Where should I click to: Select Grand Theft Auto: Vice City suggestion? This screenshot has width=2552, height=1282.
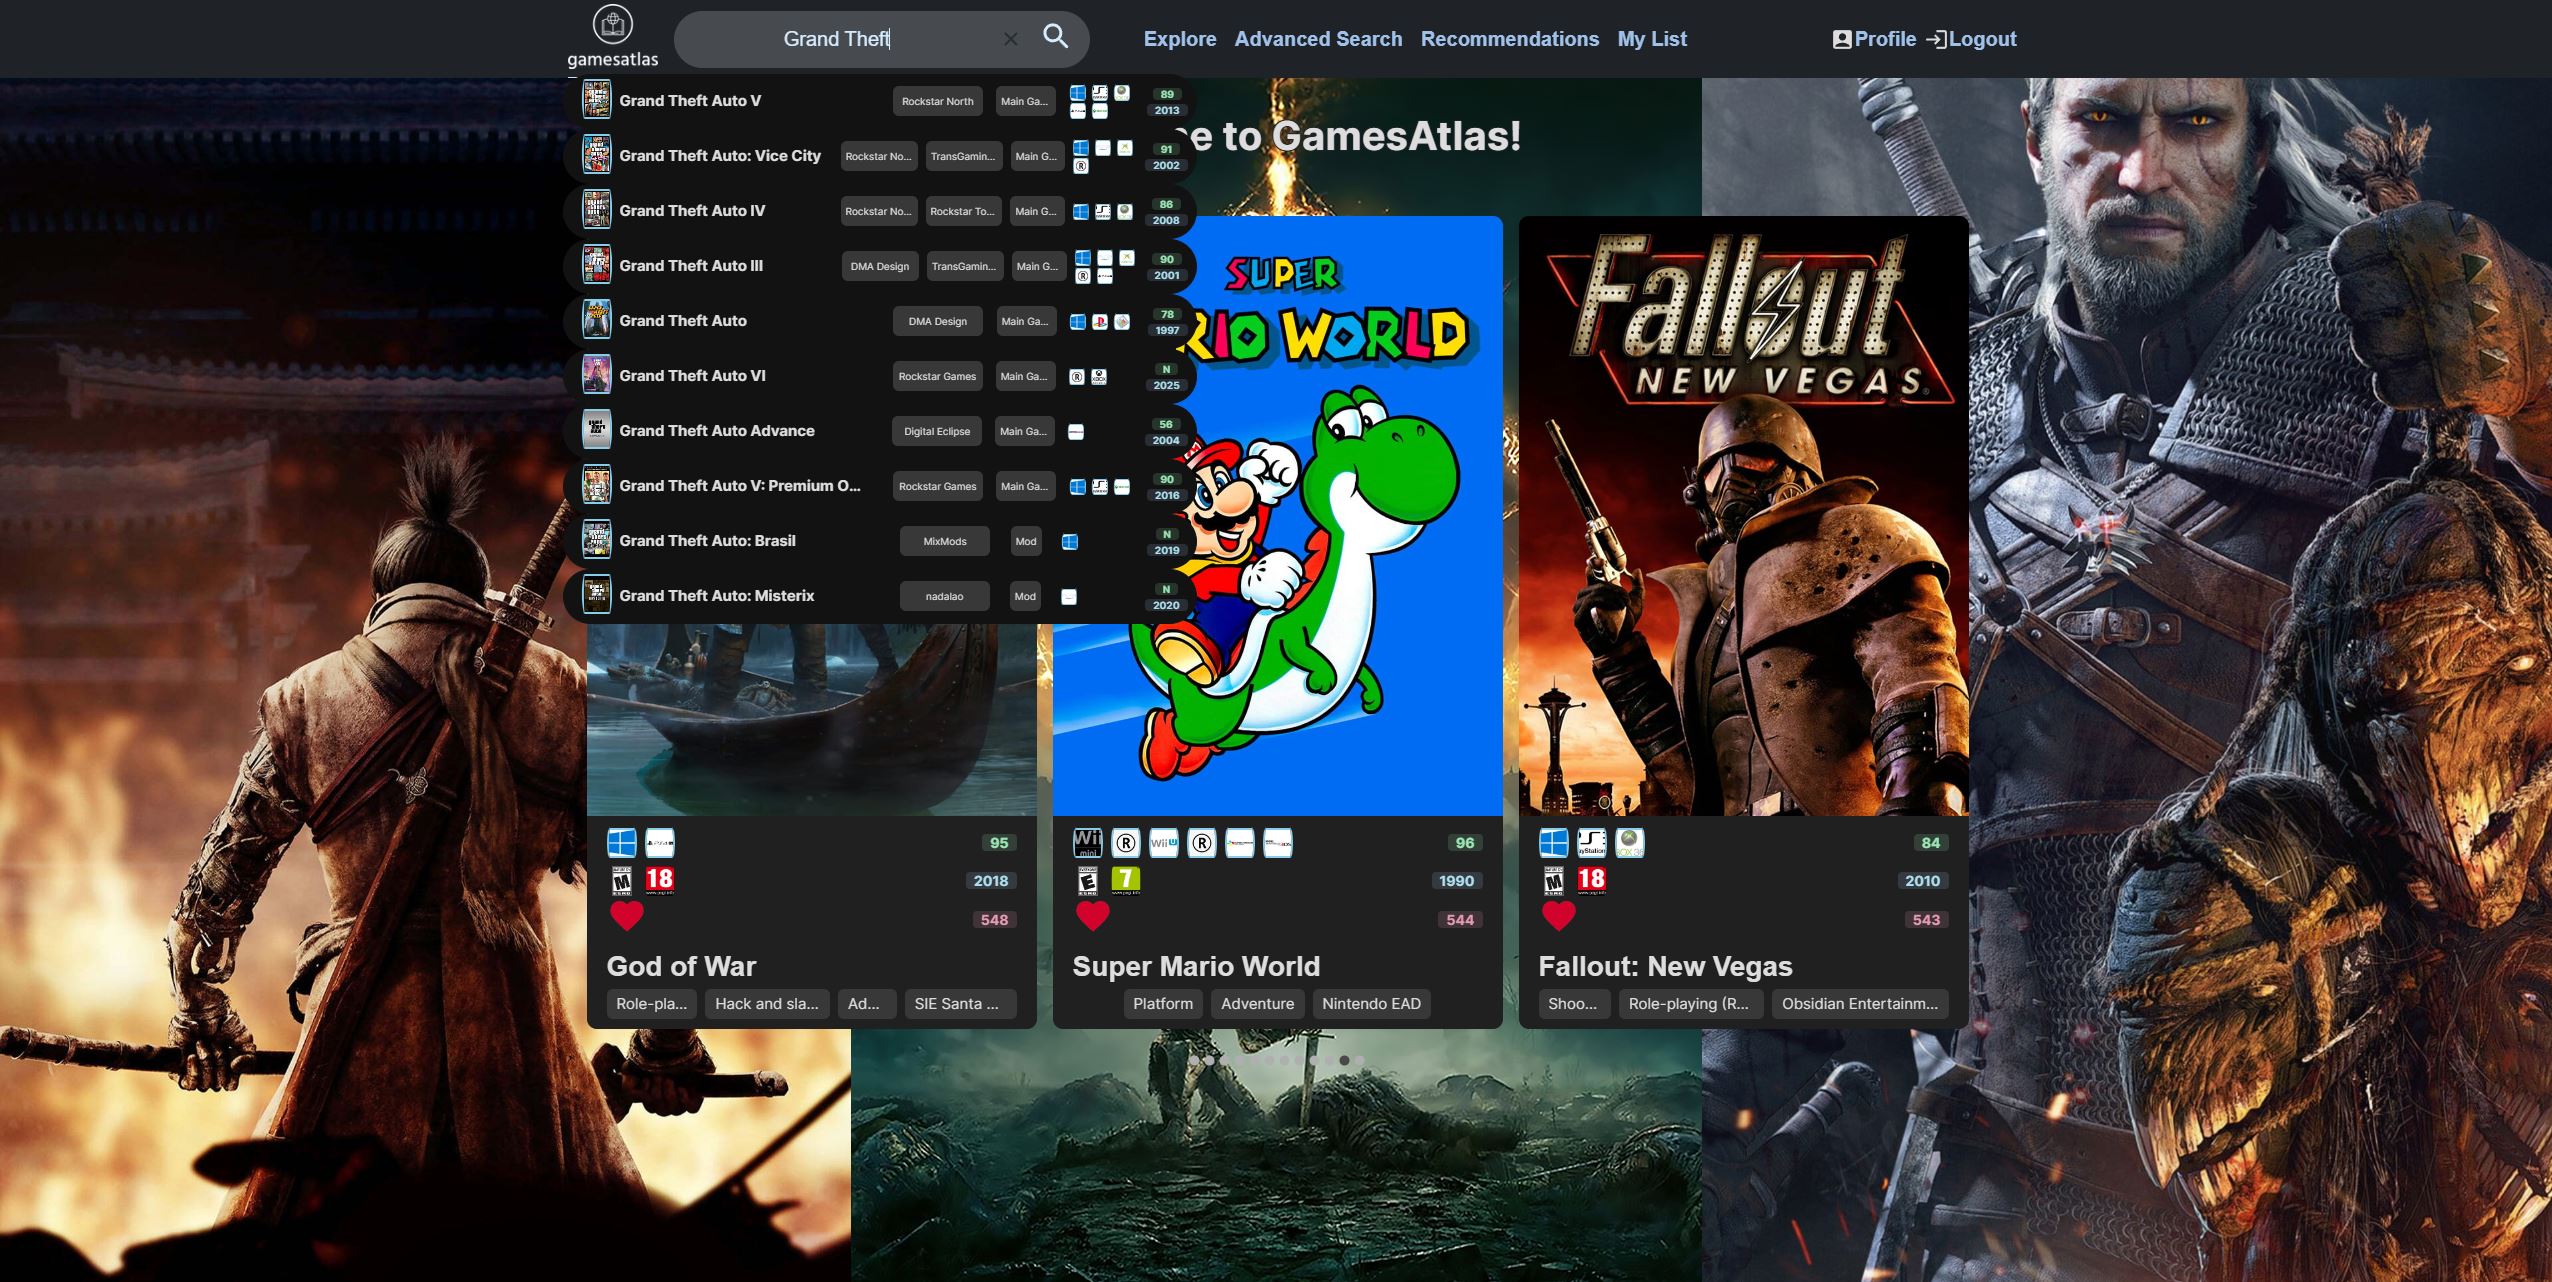click(x=719, y=156)
